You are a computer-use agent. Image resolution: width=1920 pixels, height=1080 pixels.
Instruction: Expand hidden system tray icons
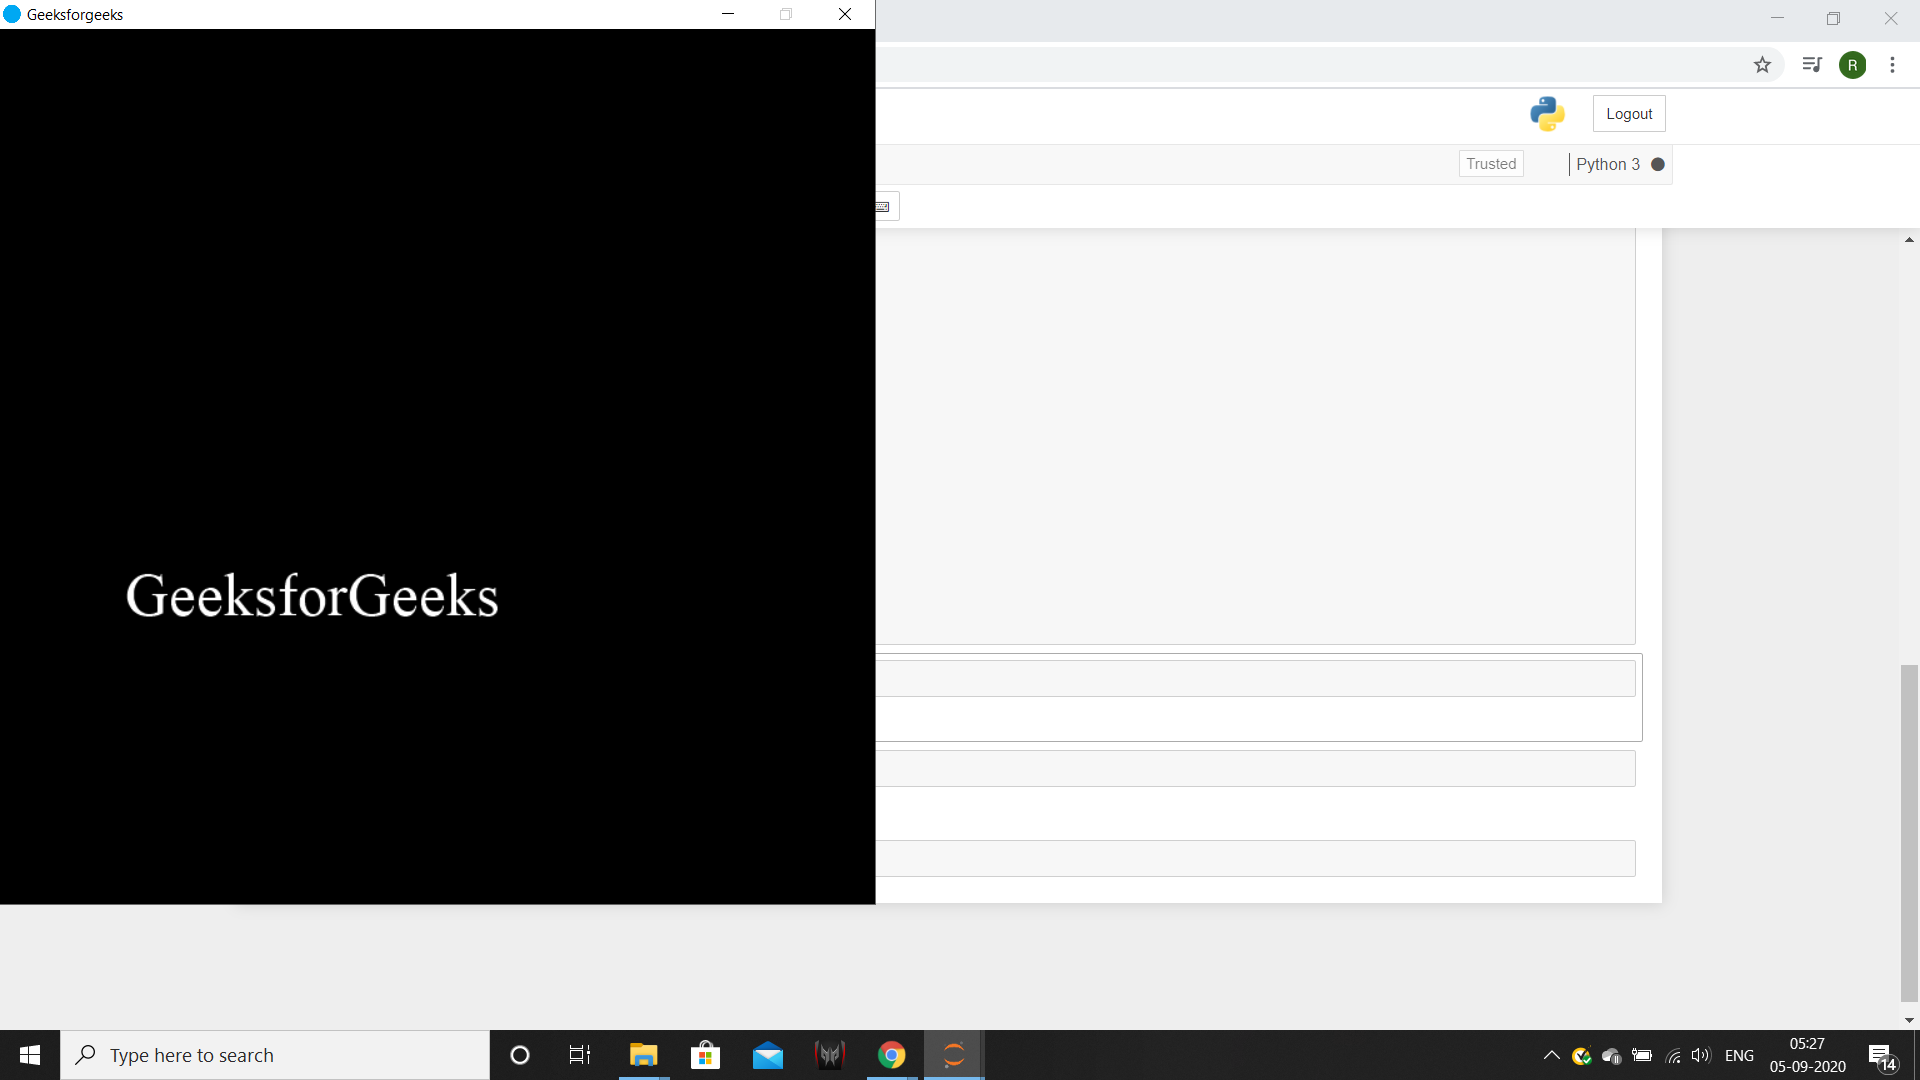coord(1551,1055)
